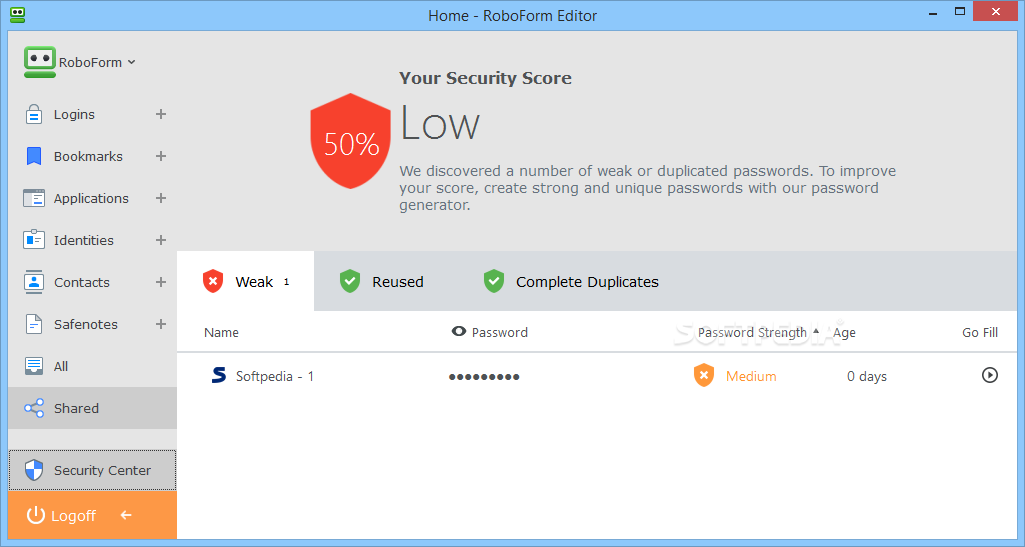Toggle password visibility with the eye icon
Viewport: 1025px width, 547px height.
click(x=459, y=331)
